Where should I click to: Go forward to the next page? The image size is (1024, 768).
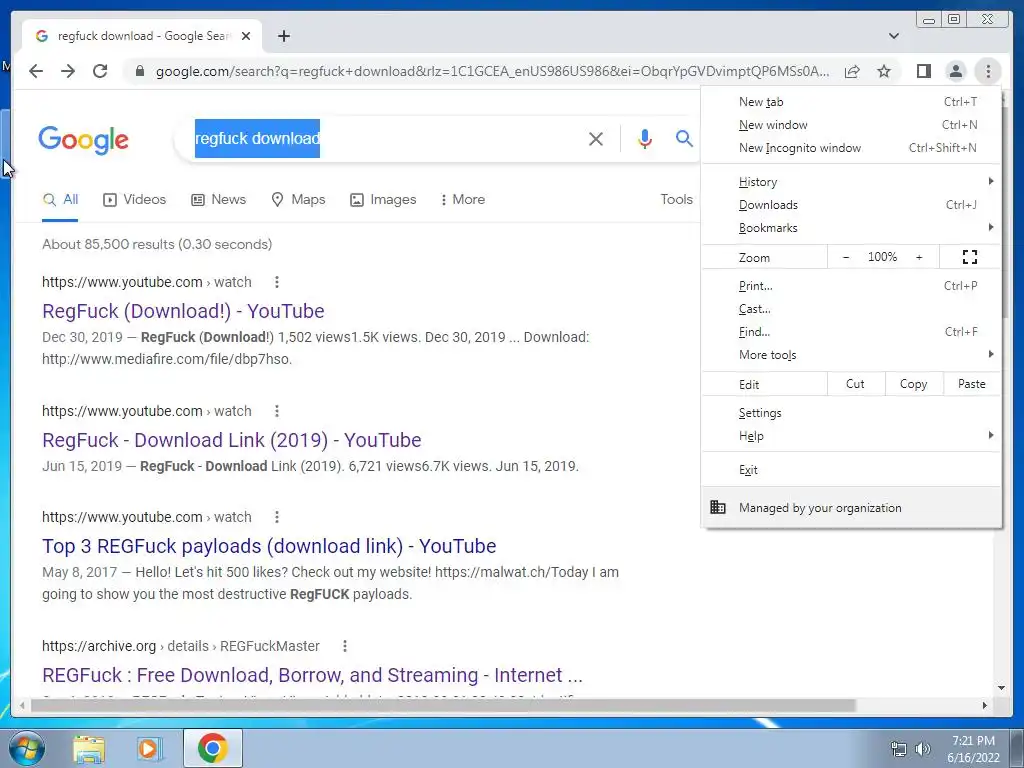(x=68, y=71)
